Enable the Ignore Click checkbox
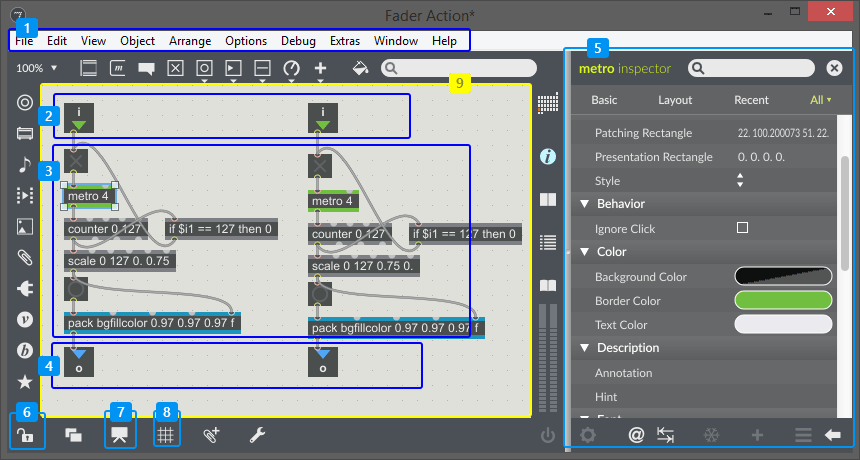The height and width of the screenshot is (460, 860). (742, 228)
